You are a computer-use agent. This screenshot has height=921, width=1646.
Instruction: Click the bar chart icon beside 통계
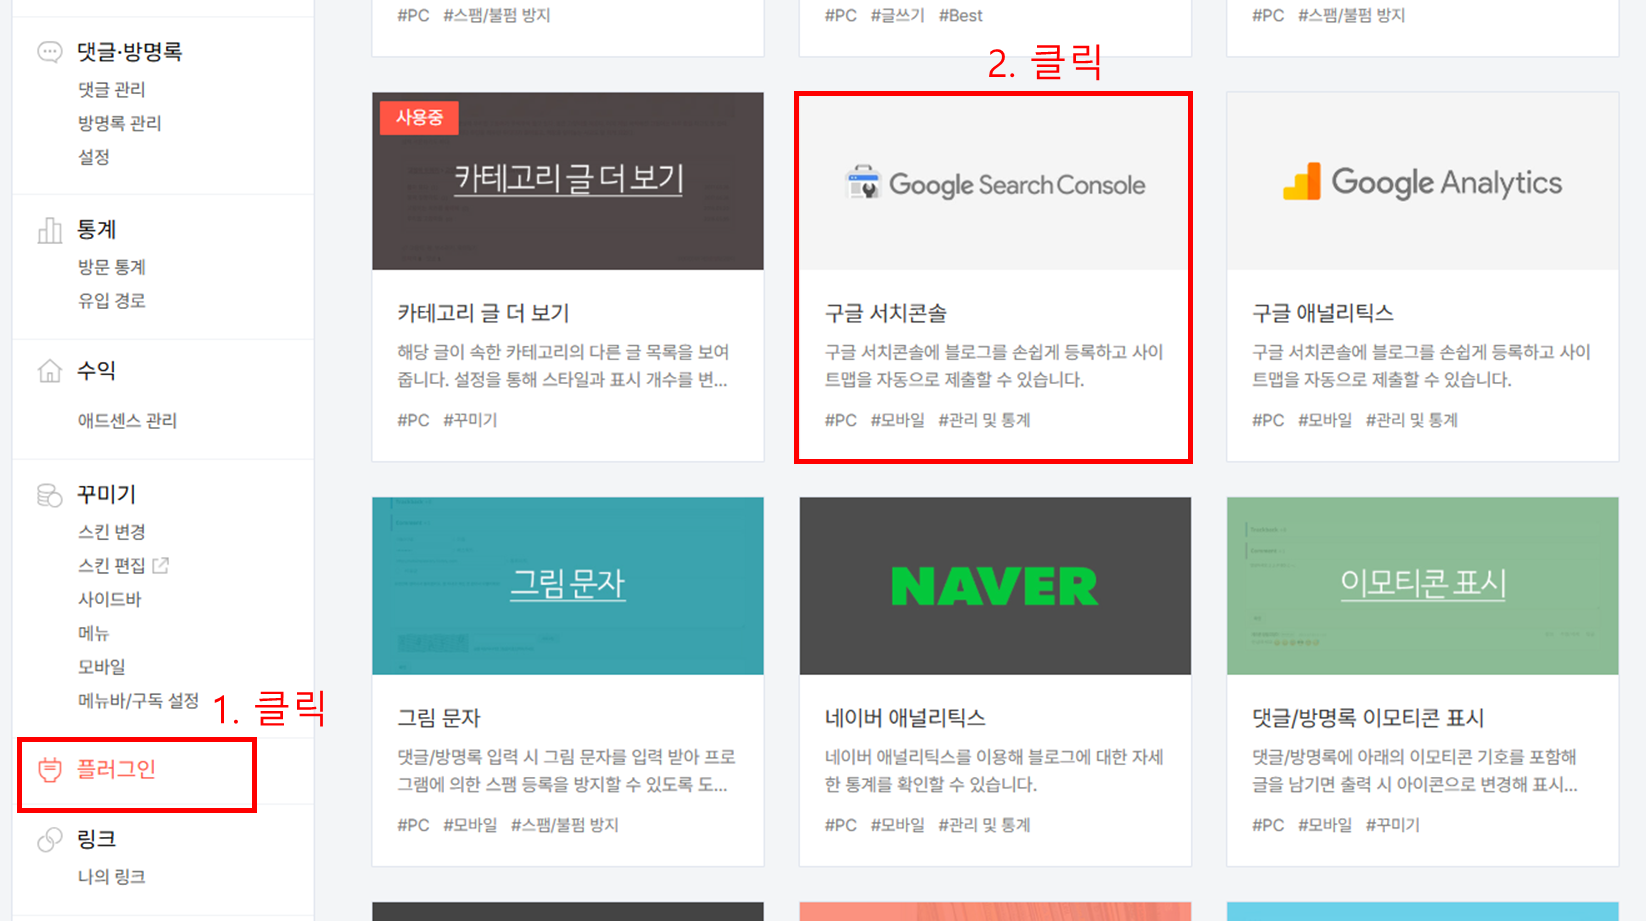[49, 230]
